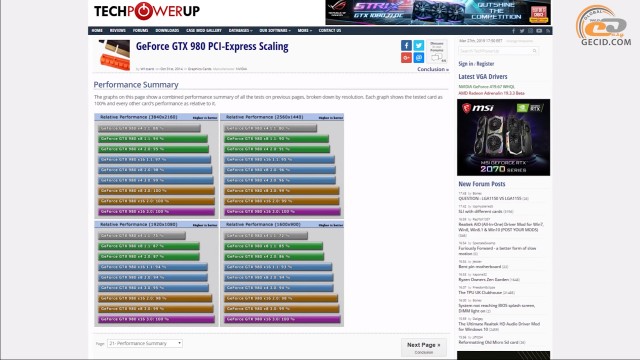
Task: Click the TechPowerUp logo
Action: (147, 11)
